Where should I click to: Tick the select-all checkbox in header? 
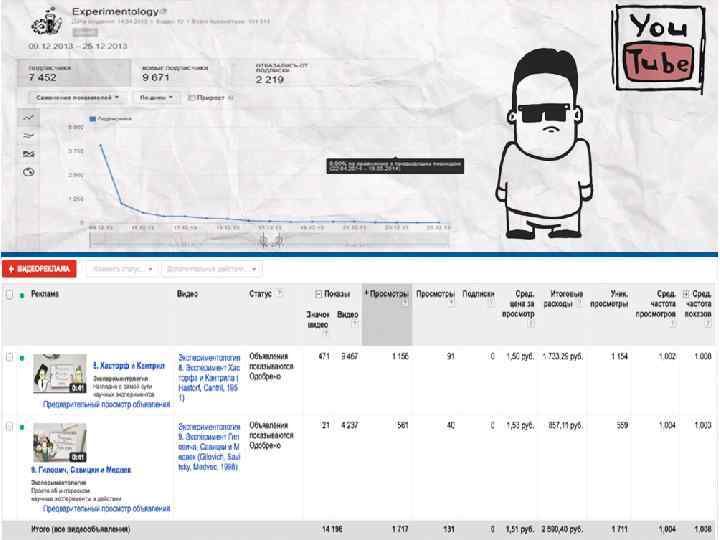click(9, 294)
